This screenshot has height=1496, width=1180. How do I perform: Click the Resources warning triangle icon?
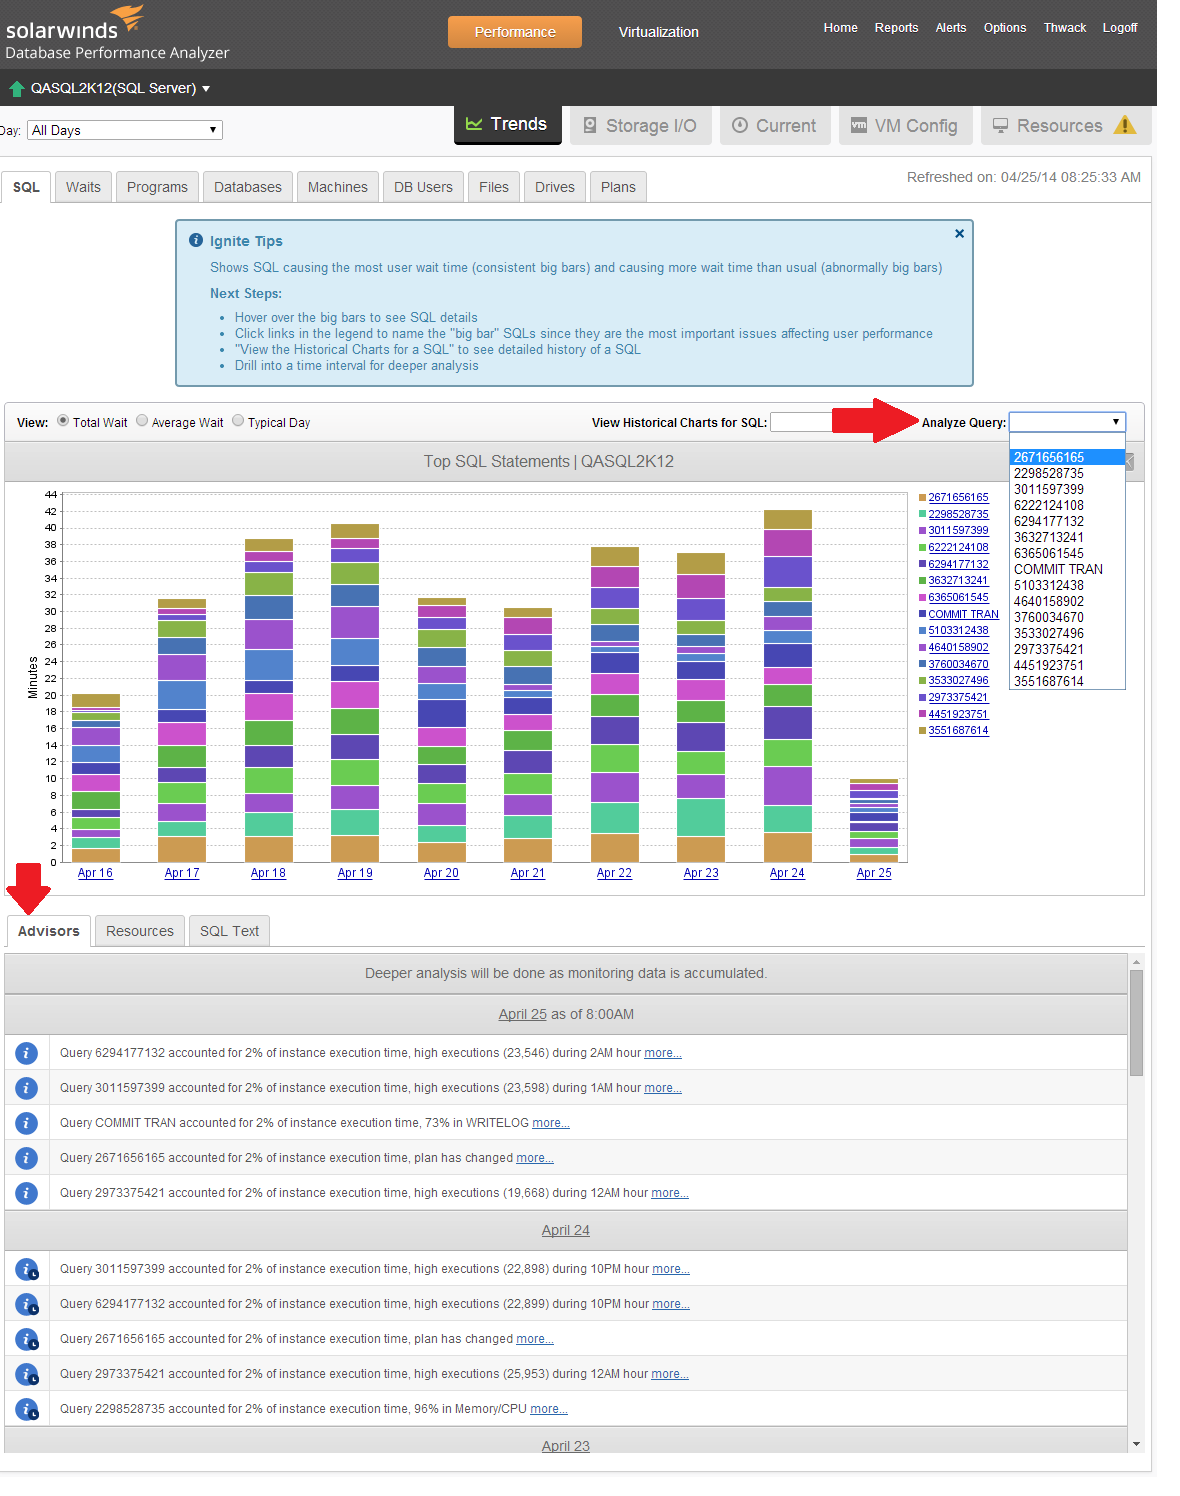click(x=1126, y=126)
